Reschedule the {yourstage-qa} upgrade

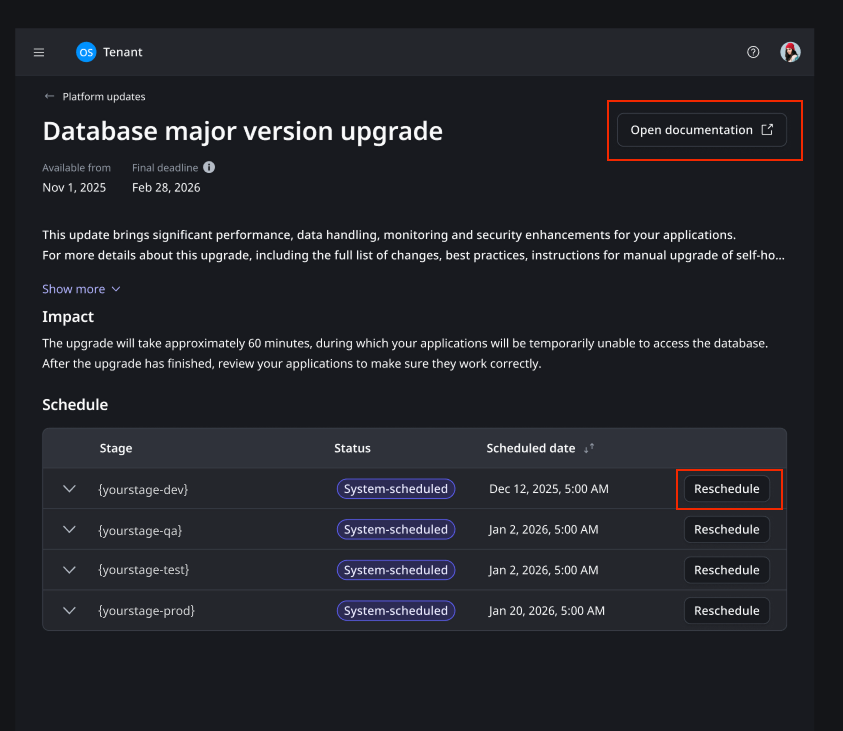726,529
